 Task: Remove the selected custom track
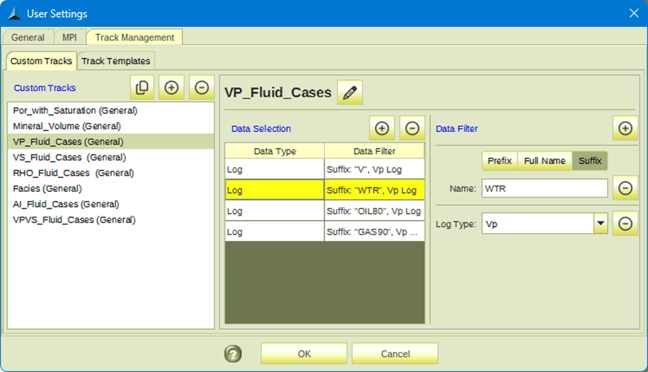pos(202,87)
